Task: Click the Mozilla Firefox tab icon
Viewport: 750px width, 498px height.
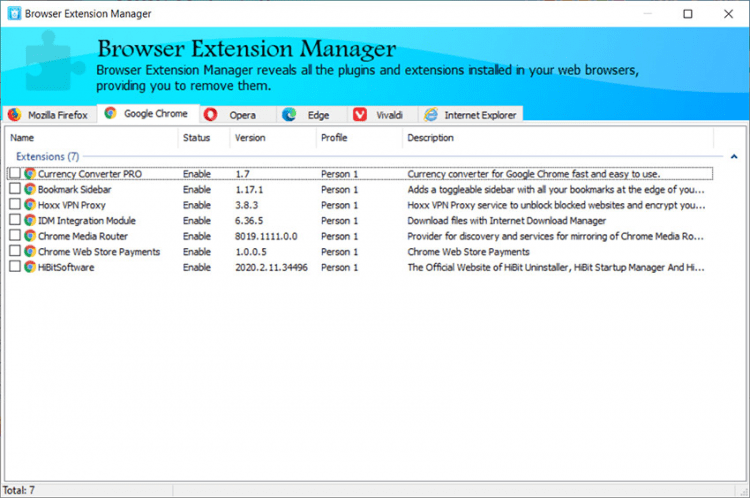Action: [x=14, y=115]
